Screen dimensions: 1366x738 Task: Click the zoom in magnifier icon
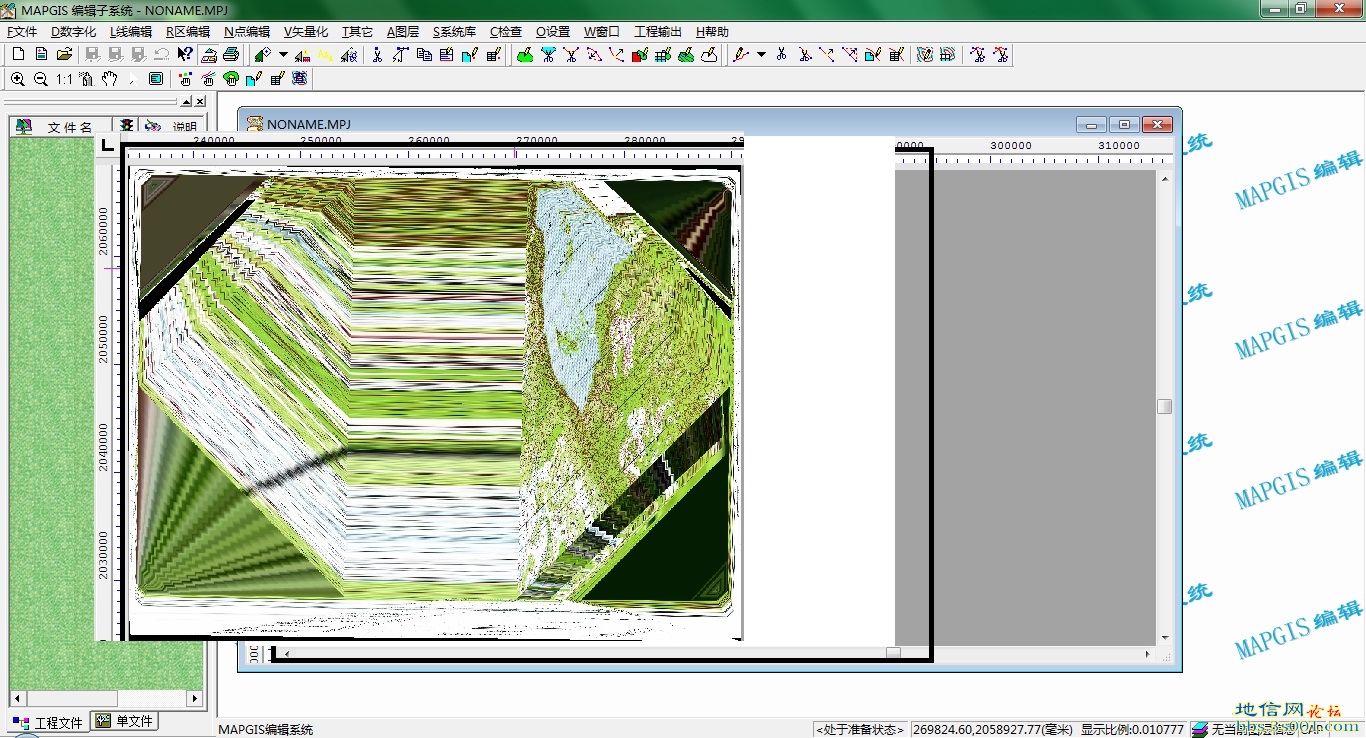(18, 78)
